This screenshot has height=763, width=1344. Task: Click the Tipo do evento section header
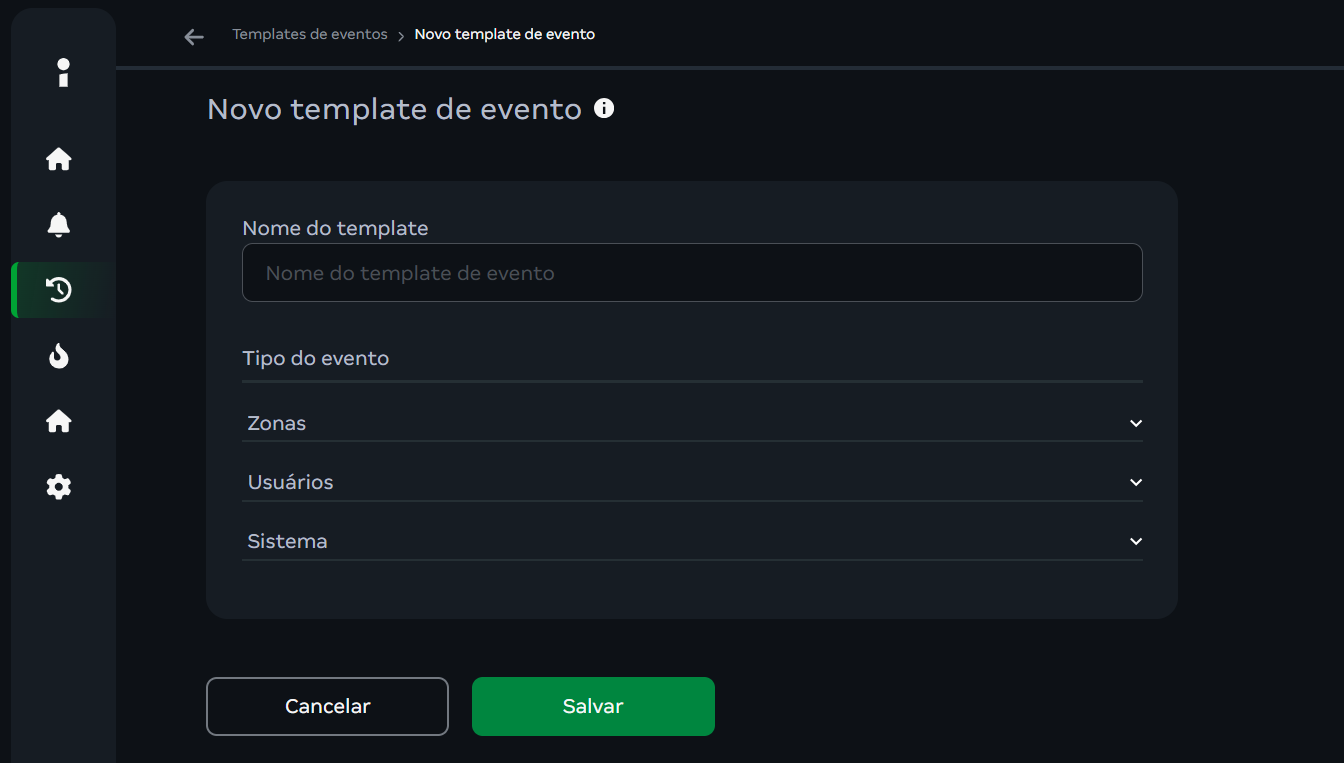pyautogui.click(x=316, y=358)
